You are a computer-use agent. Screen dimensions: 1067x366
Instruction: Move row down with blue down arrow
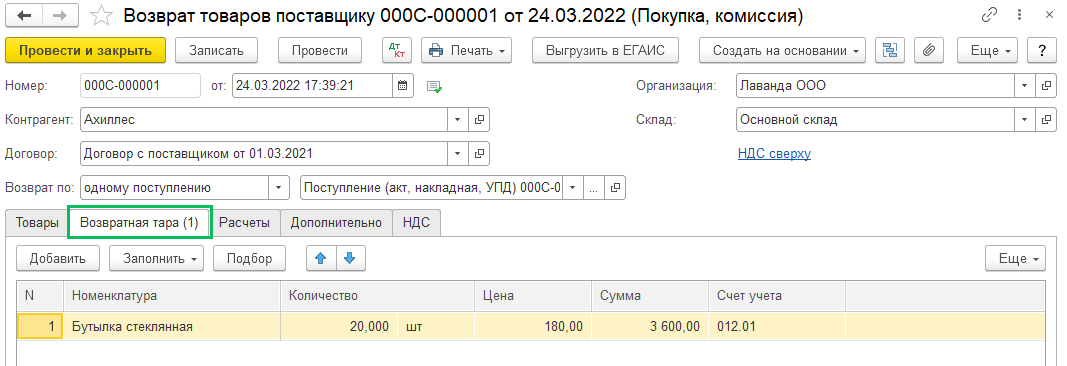(x=350, y=259)
